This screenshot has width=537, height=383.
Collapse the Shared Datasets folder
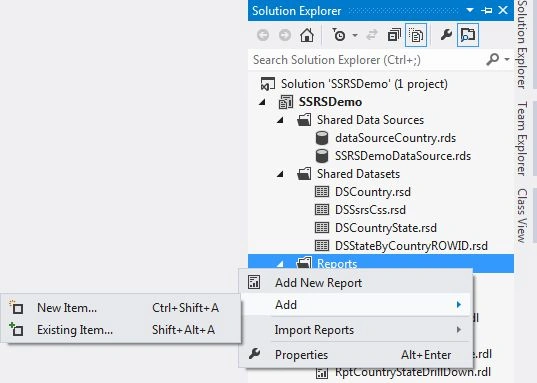tap(280, 174)
